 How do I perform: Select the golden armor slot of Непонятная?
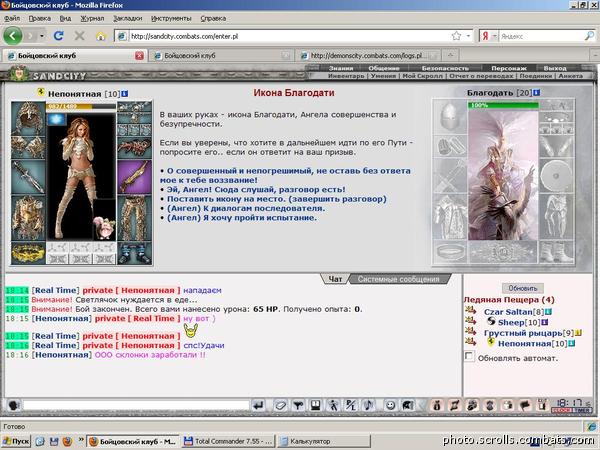(28, 218)
